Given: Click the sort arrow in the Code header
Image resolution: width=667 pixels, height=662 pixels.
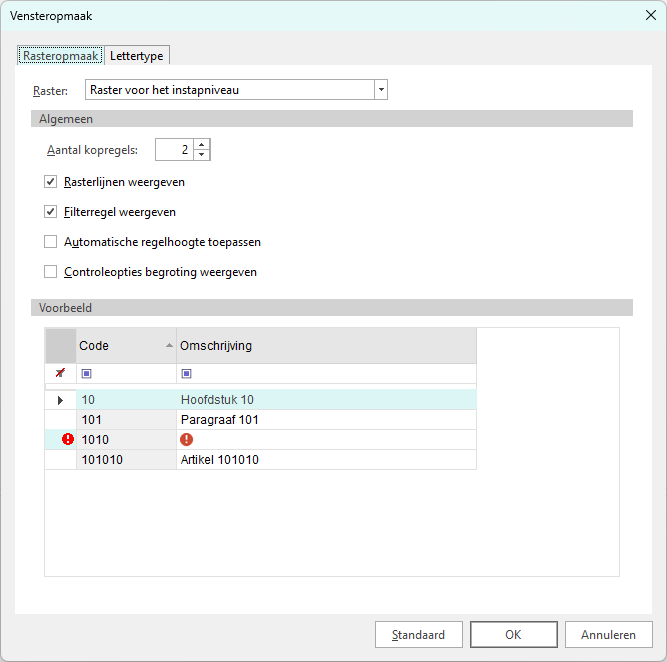Looking at the screenshot, I should point(169,345).
